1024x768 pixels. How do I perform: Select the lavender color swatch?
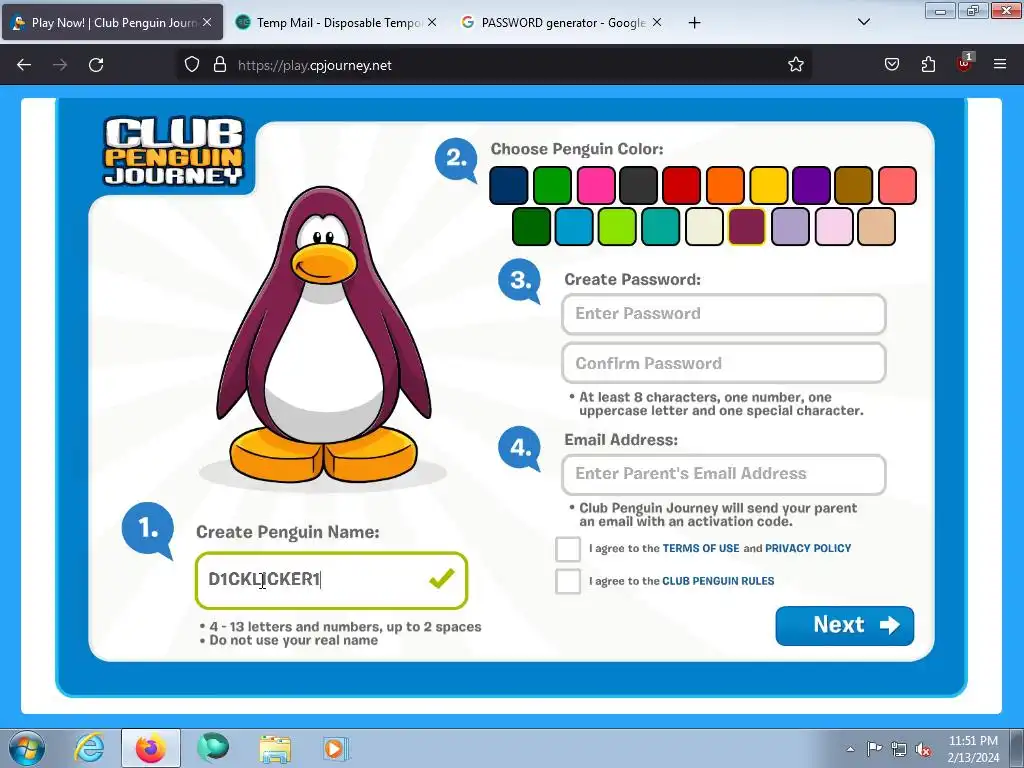(x=790, y=227)
